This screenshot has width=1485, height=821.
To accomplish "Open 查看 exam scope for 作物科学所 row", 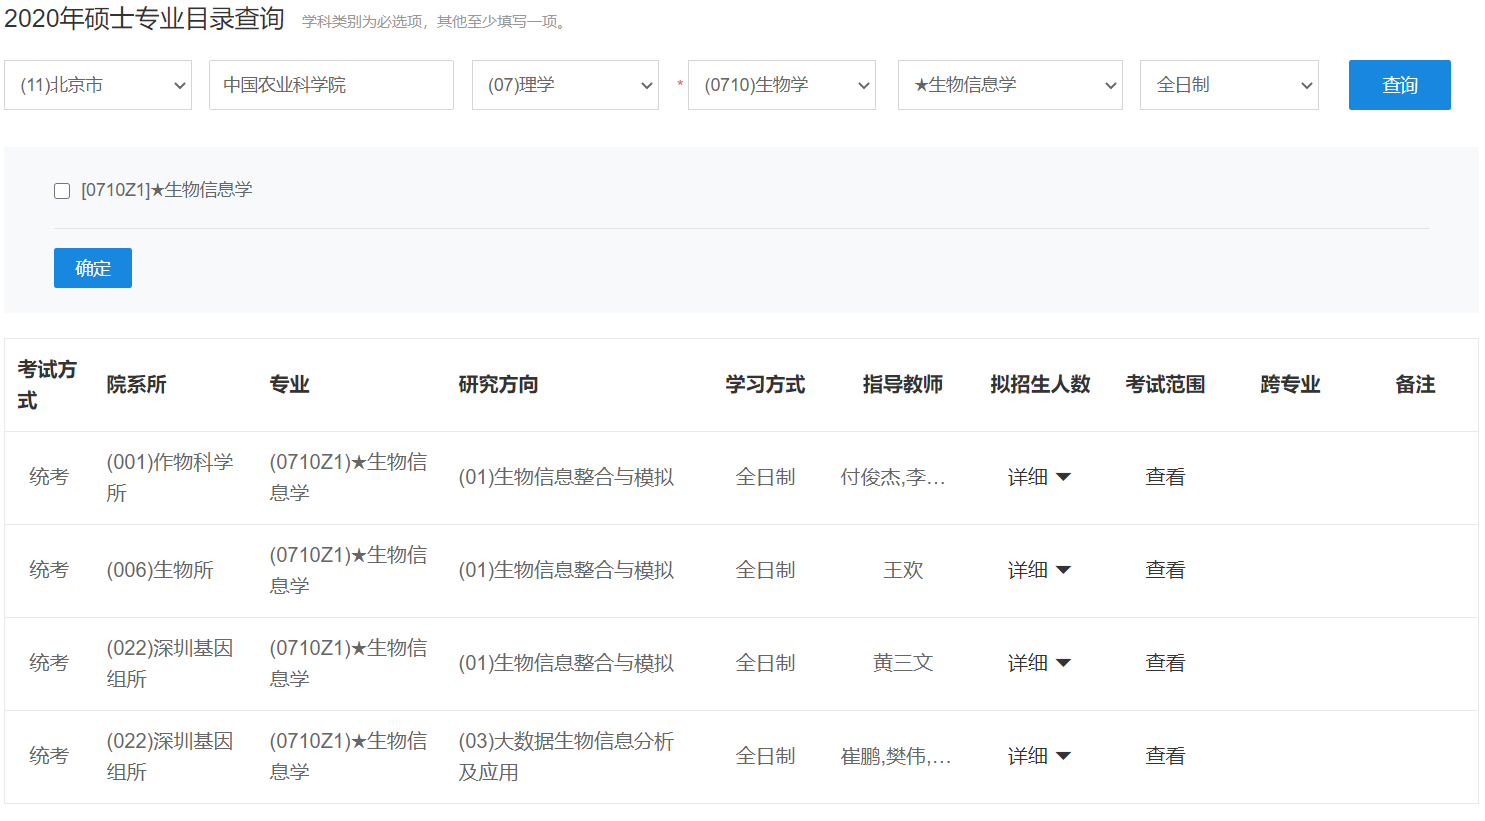I will (x=1165, y=477).
